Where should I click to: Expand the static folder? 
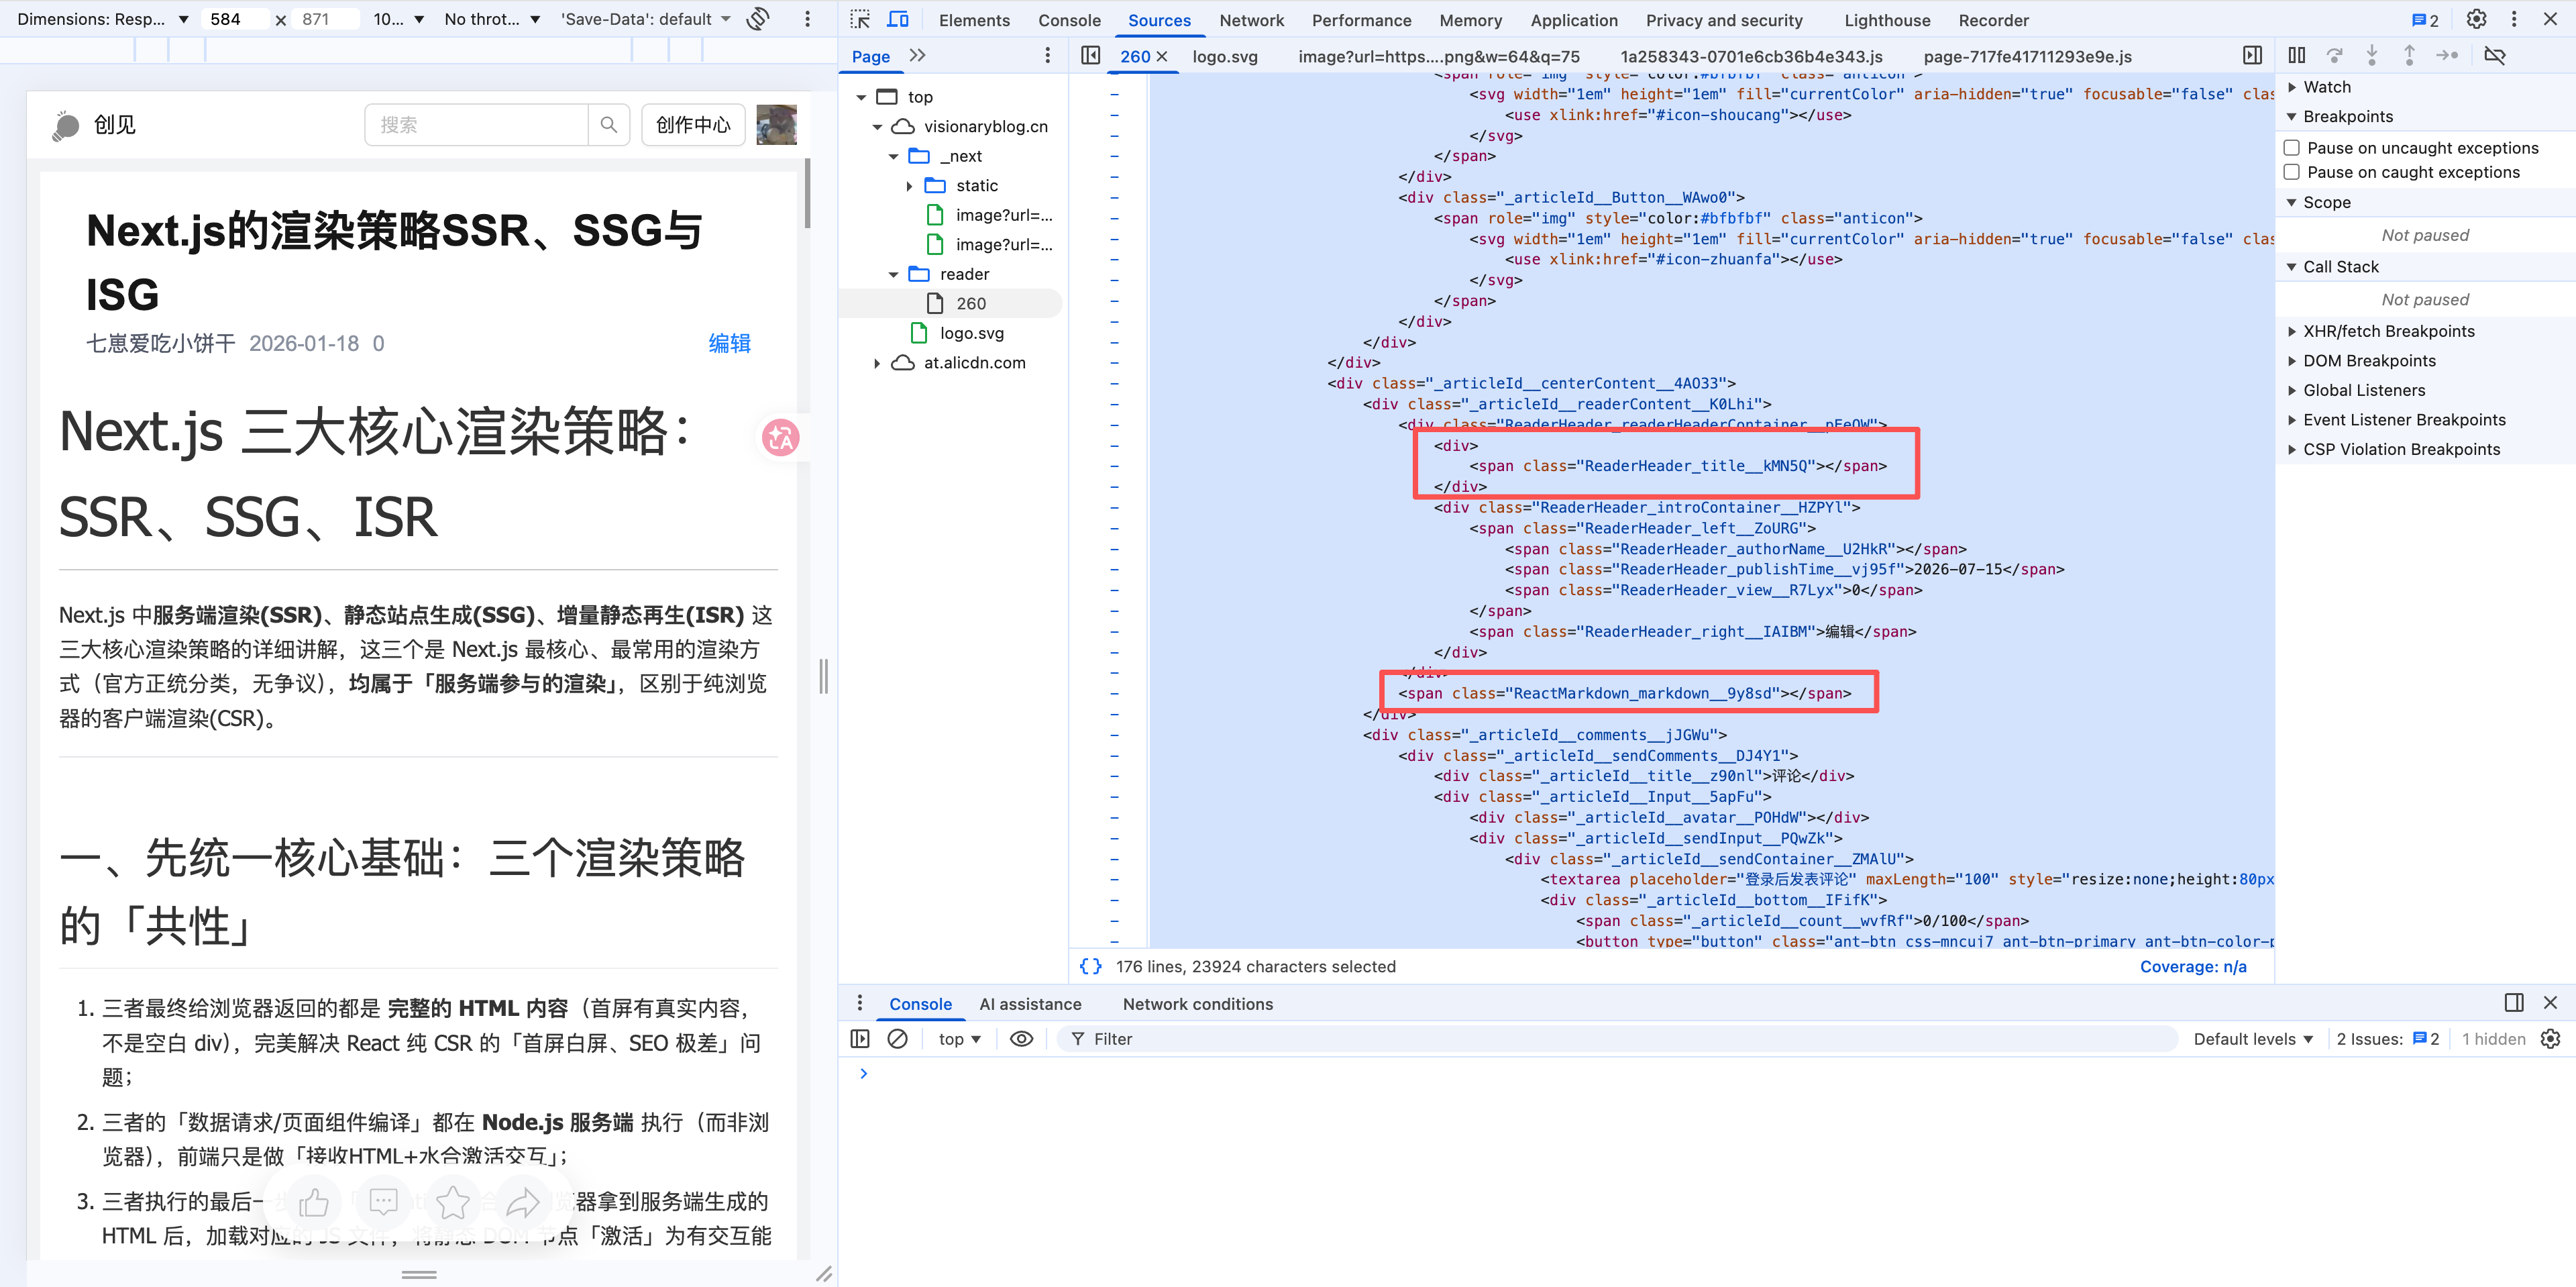pos(909,186)
